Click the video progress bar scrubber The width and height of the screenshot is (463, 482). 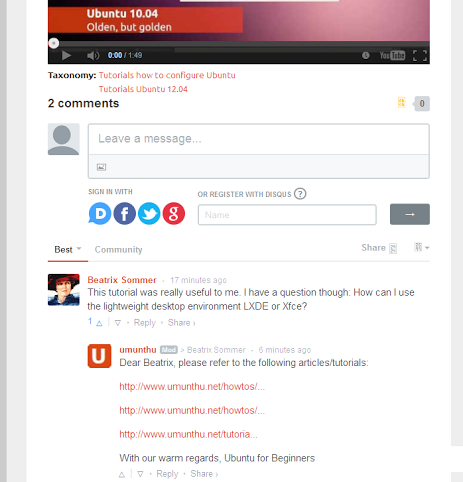(54, 43)
